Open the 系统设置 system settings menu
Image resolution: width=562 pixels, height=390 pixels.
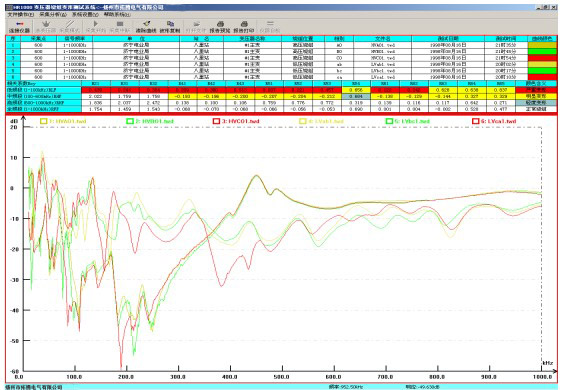coord(85,15)
